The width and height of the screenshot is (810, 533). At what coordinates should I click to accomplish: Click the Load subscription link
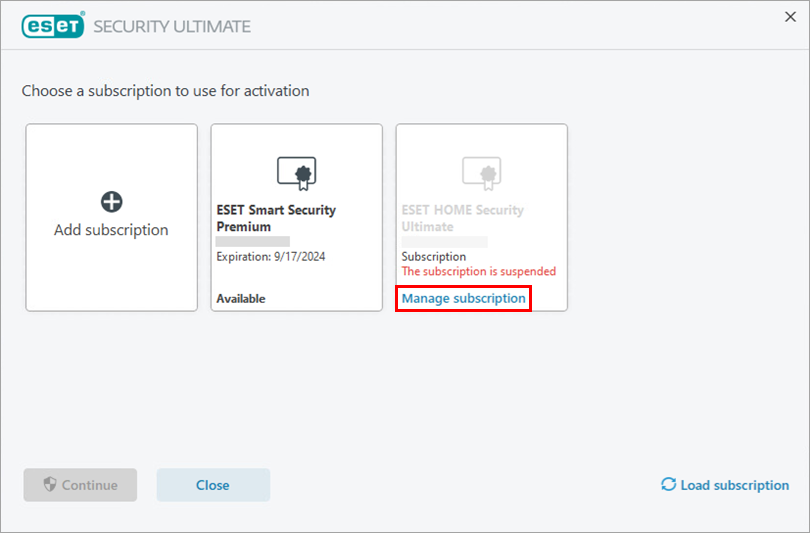click(x=735, y=485)
